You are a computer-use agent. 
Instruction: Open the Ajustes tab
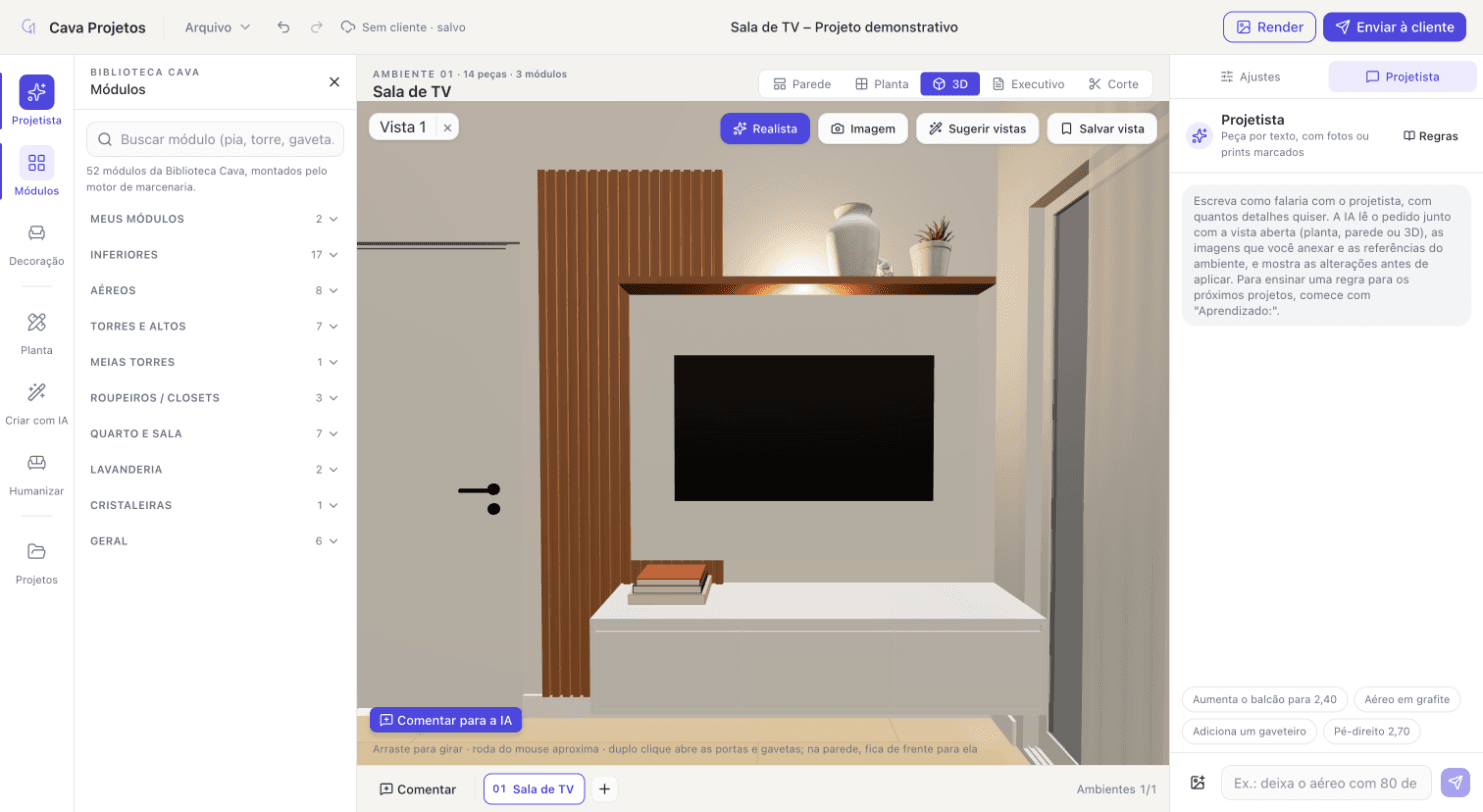[x=1250, y=77]
